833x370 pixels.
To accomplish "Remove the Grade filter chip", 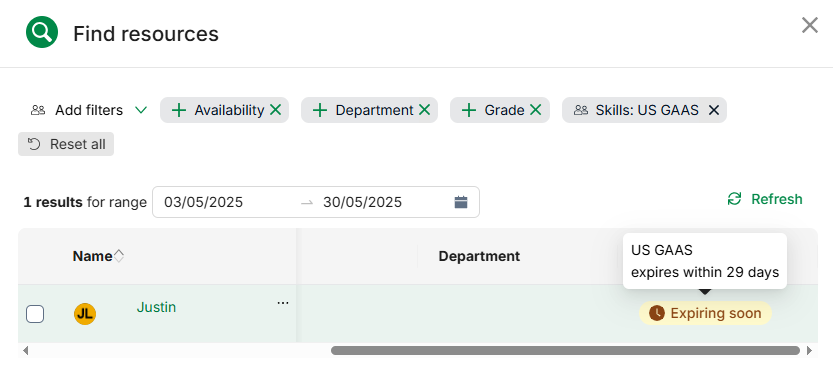I will point(536,110).
